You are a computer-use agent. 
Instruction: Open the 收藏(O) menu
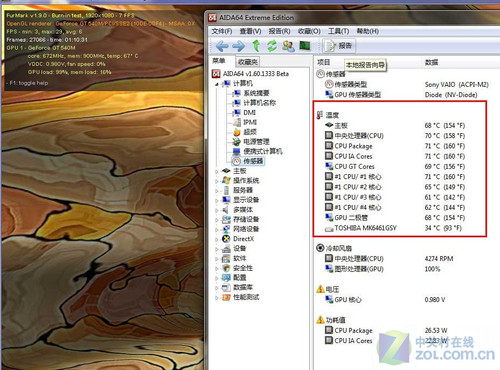(x=309, y=31)
